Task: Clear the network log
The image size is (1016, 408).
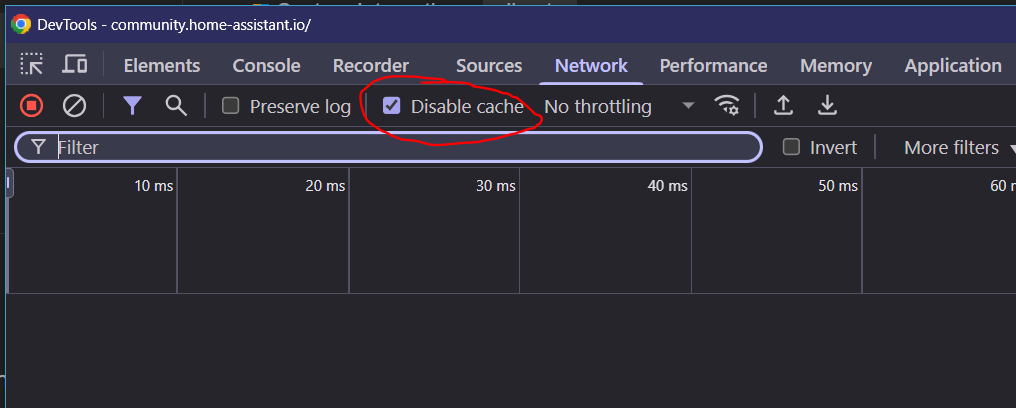Action: pyautogui.click(x=74, y=106)
